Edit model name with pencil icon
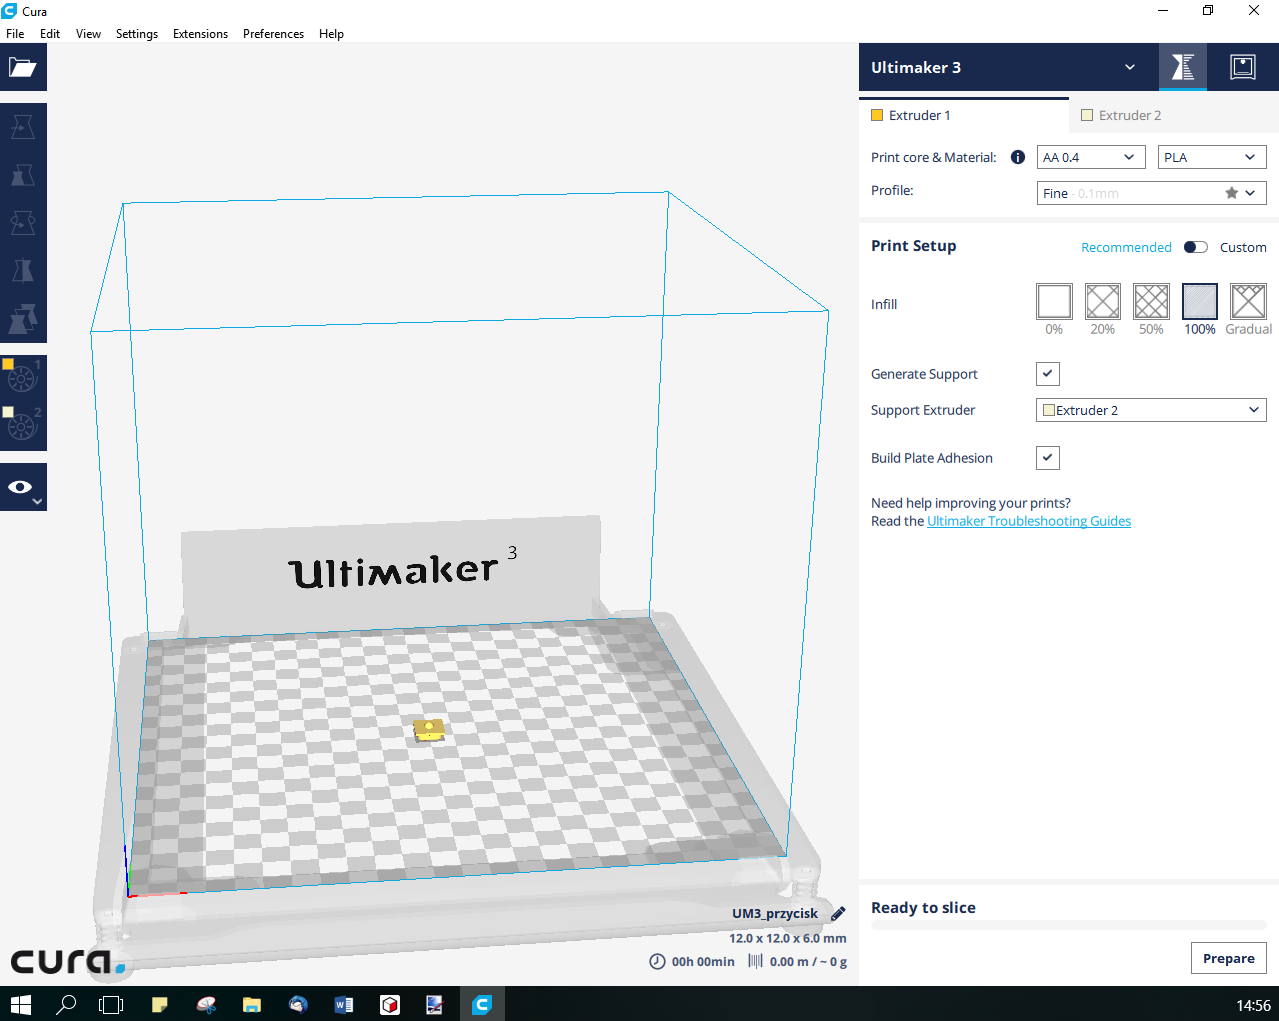Screen dimensions: 1279x1021 point(838,913)
